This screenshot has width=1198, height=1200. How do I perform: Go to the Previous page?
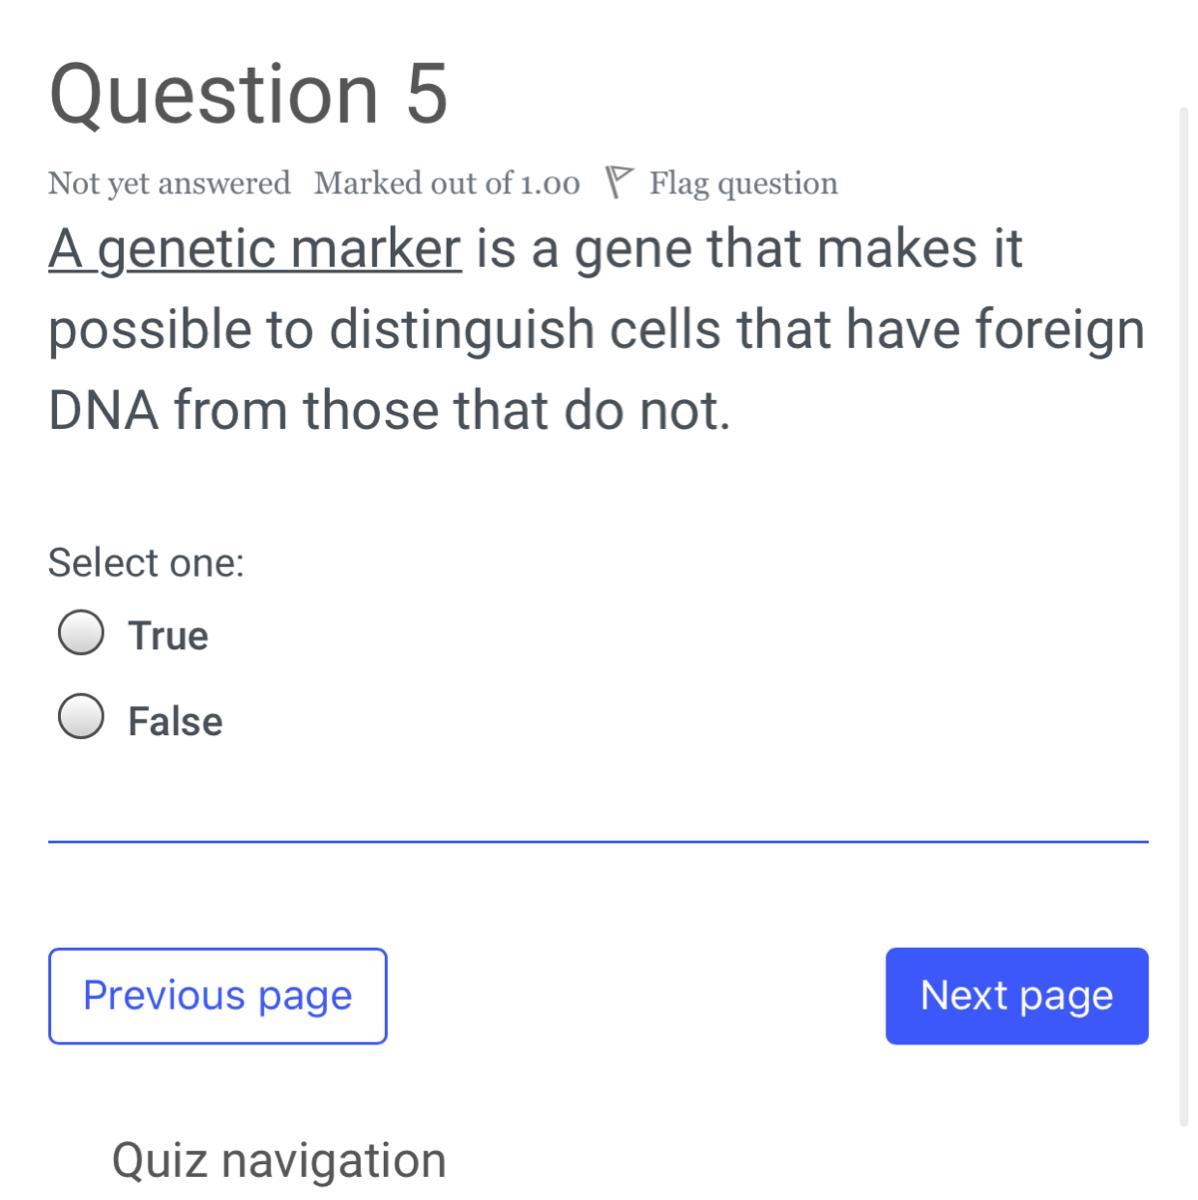coord(217,996)
